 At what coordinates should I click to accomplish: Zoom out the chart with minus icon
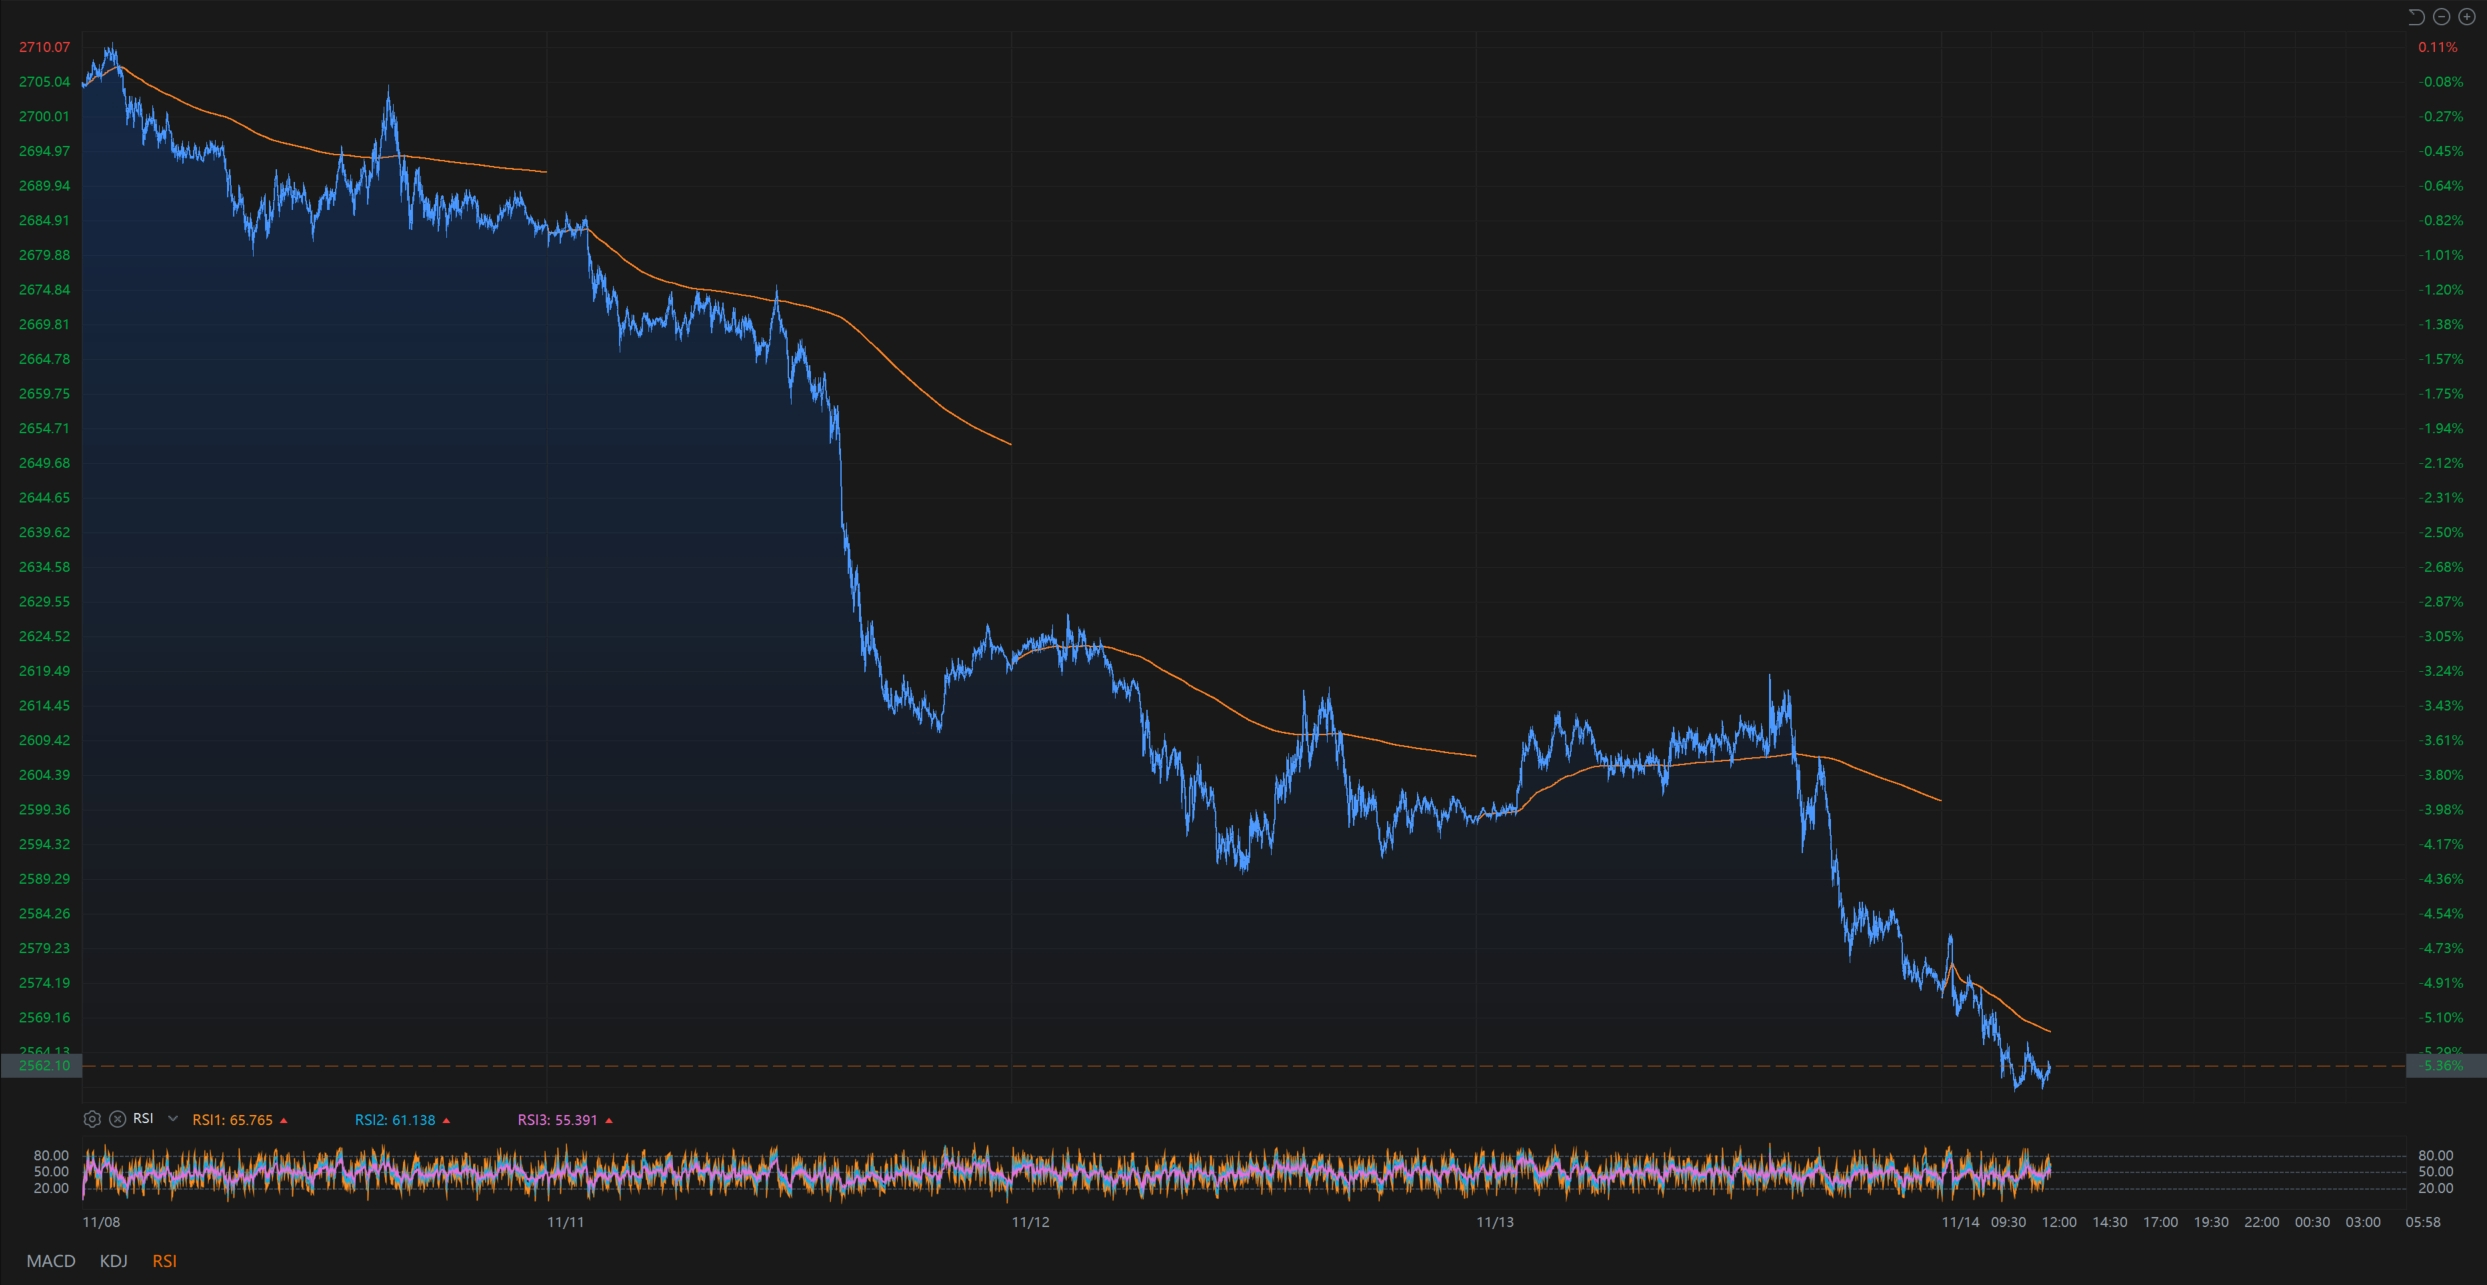(2441, 17)
